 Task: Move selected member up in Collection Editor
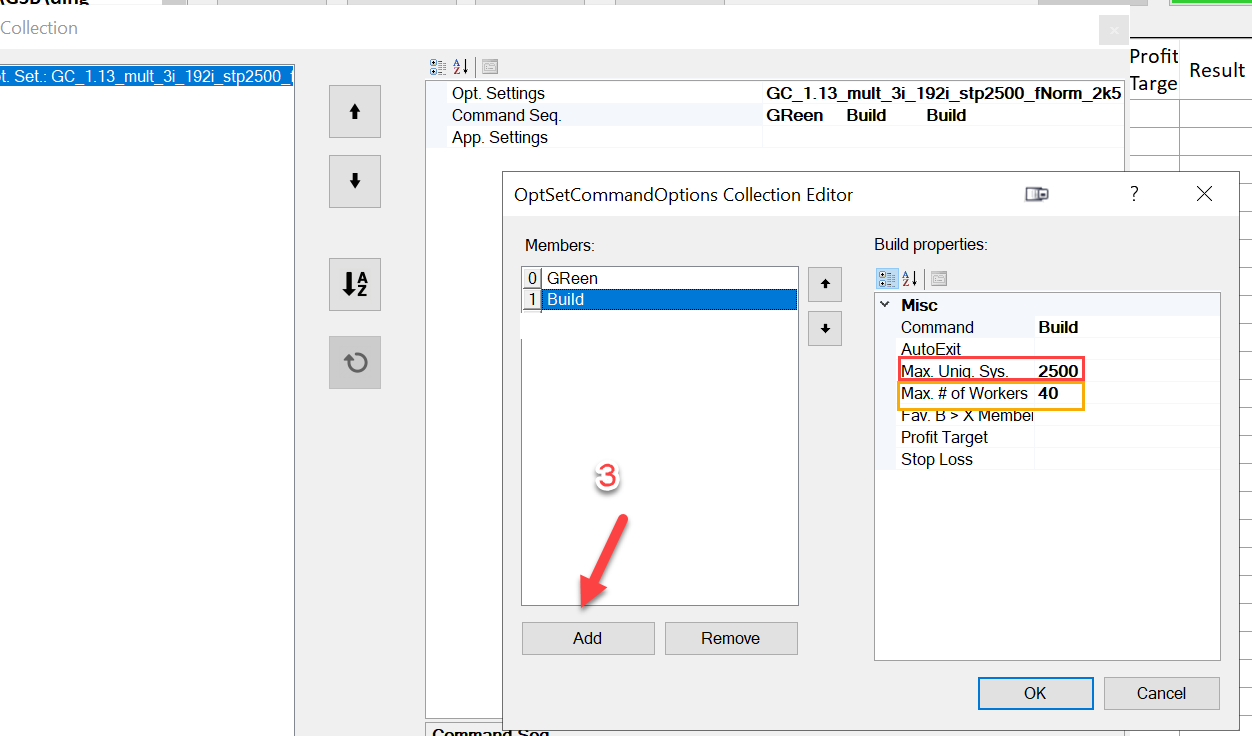tap(824, 284)
